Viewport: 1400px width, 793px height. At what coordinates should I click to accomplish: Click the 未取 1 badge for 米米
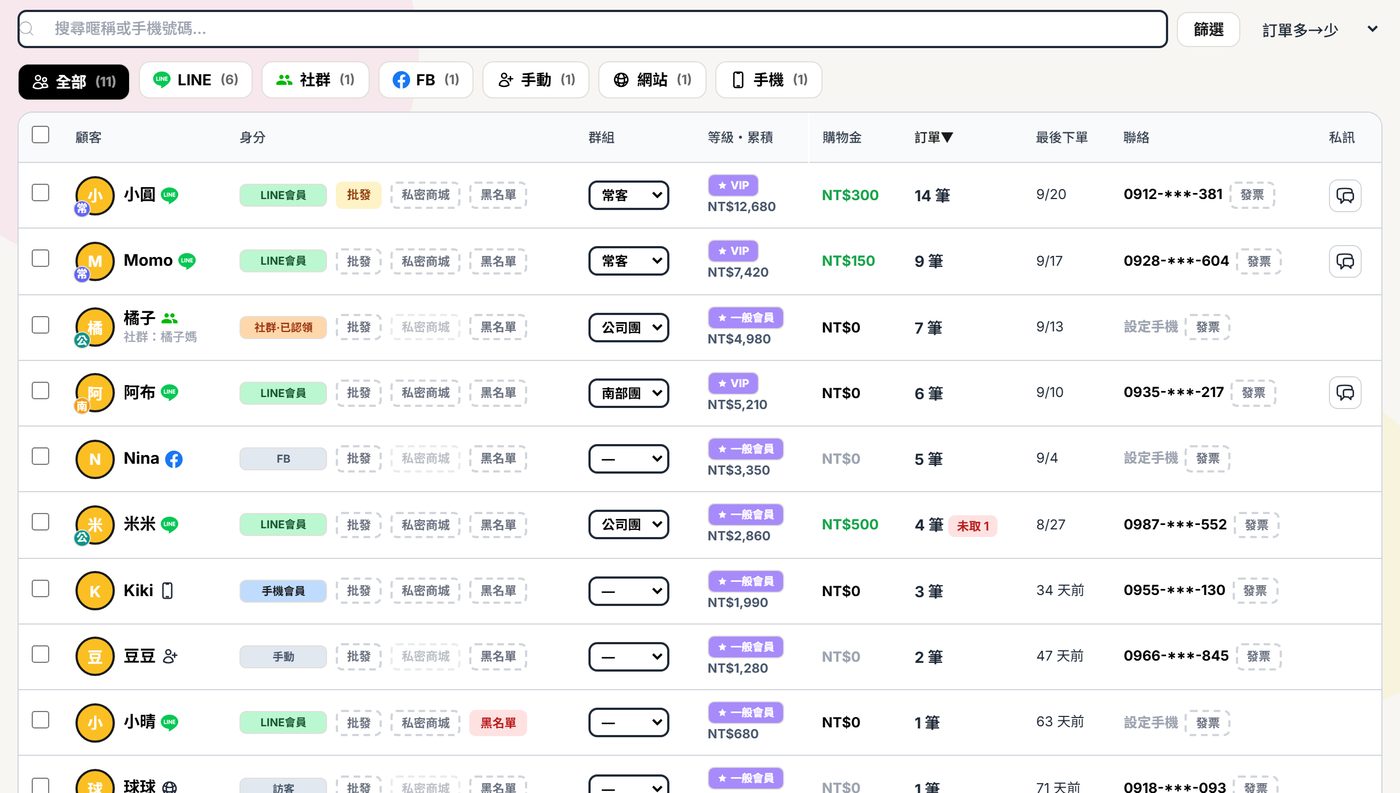pyautogui.click(x=973, y=525)
